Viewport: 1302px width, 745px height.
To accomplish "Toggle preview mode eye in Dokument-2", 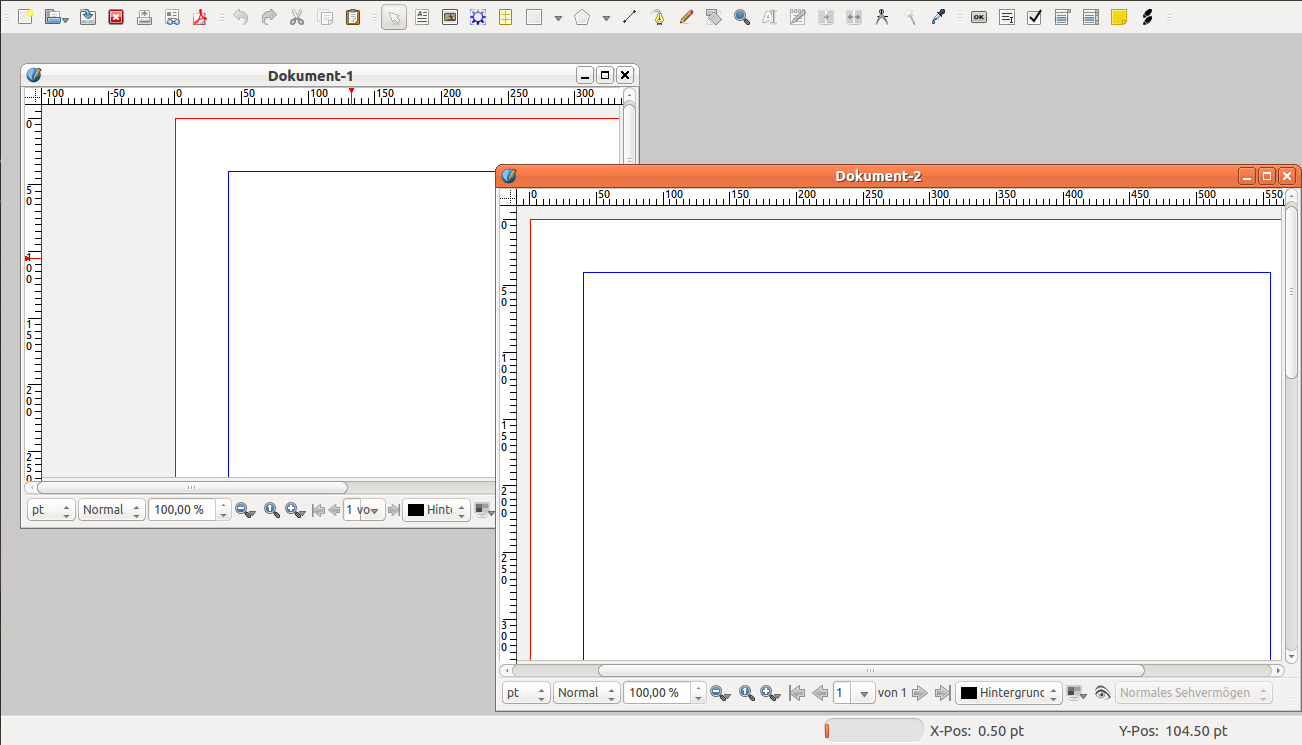I will 1102,693.
